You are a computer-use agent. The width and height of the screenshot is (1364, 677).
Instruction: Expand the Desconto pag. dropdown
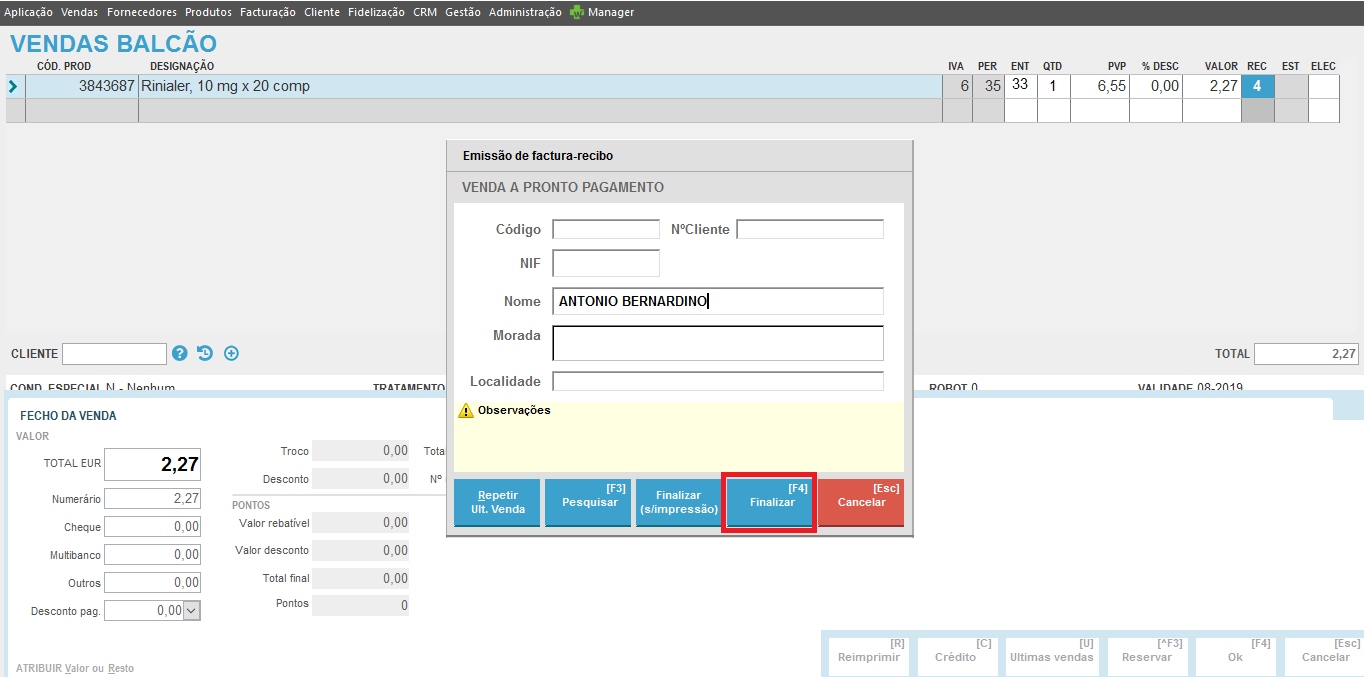click(x=192, y=610)
